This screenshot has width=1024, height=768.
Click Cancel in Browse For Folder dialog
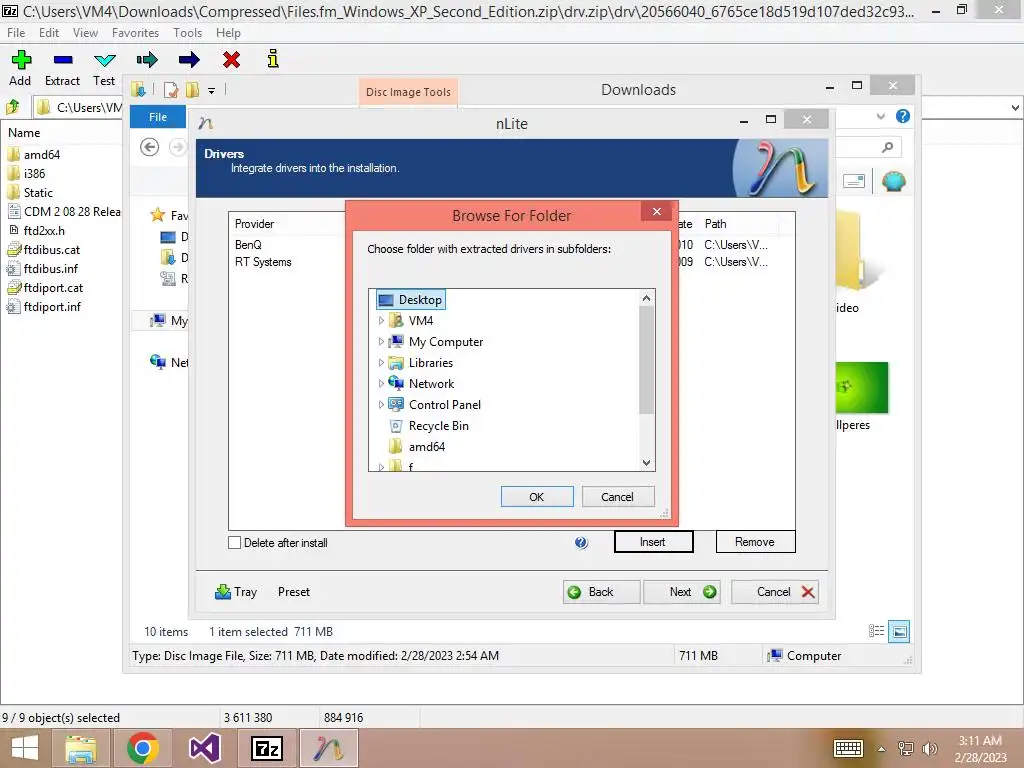coord(617,496)
